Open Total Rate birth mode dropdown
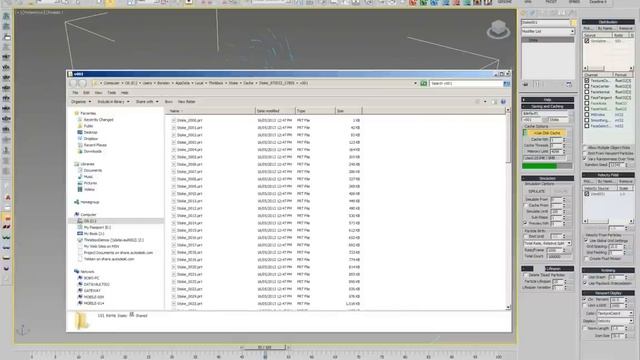Image resolution: width=640 pixels, height=360 pixels. (x=547, y=243)
